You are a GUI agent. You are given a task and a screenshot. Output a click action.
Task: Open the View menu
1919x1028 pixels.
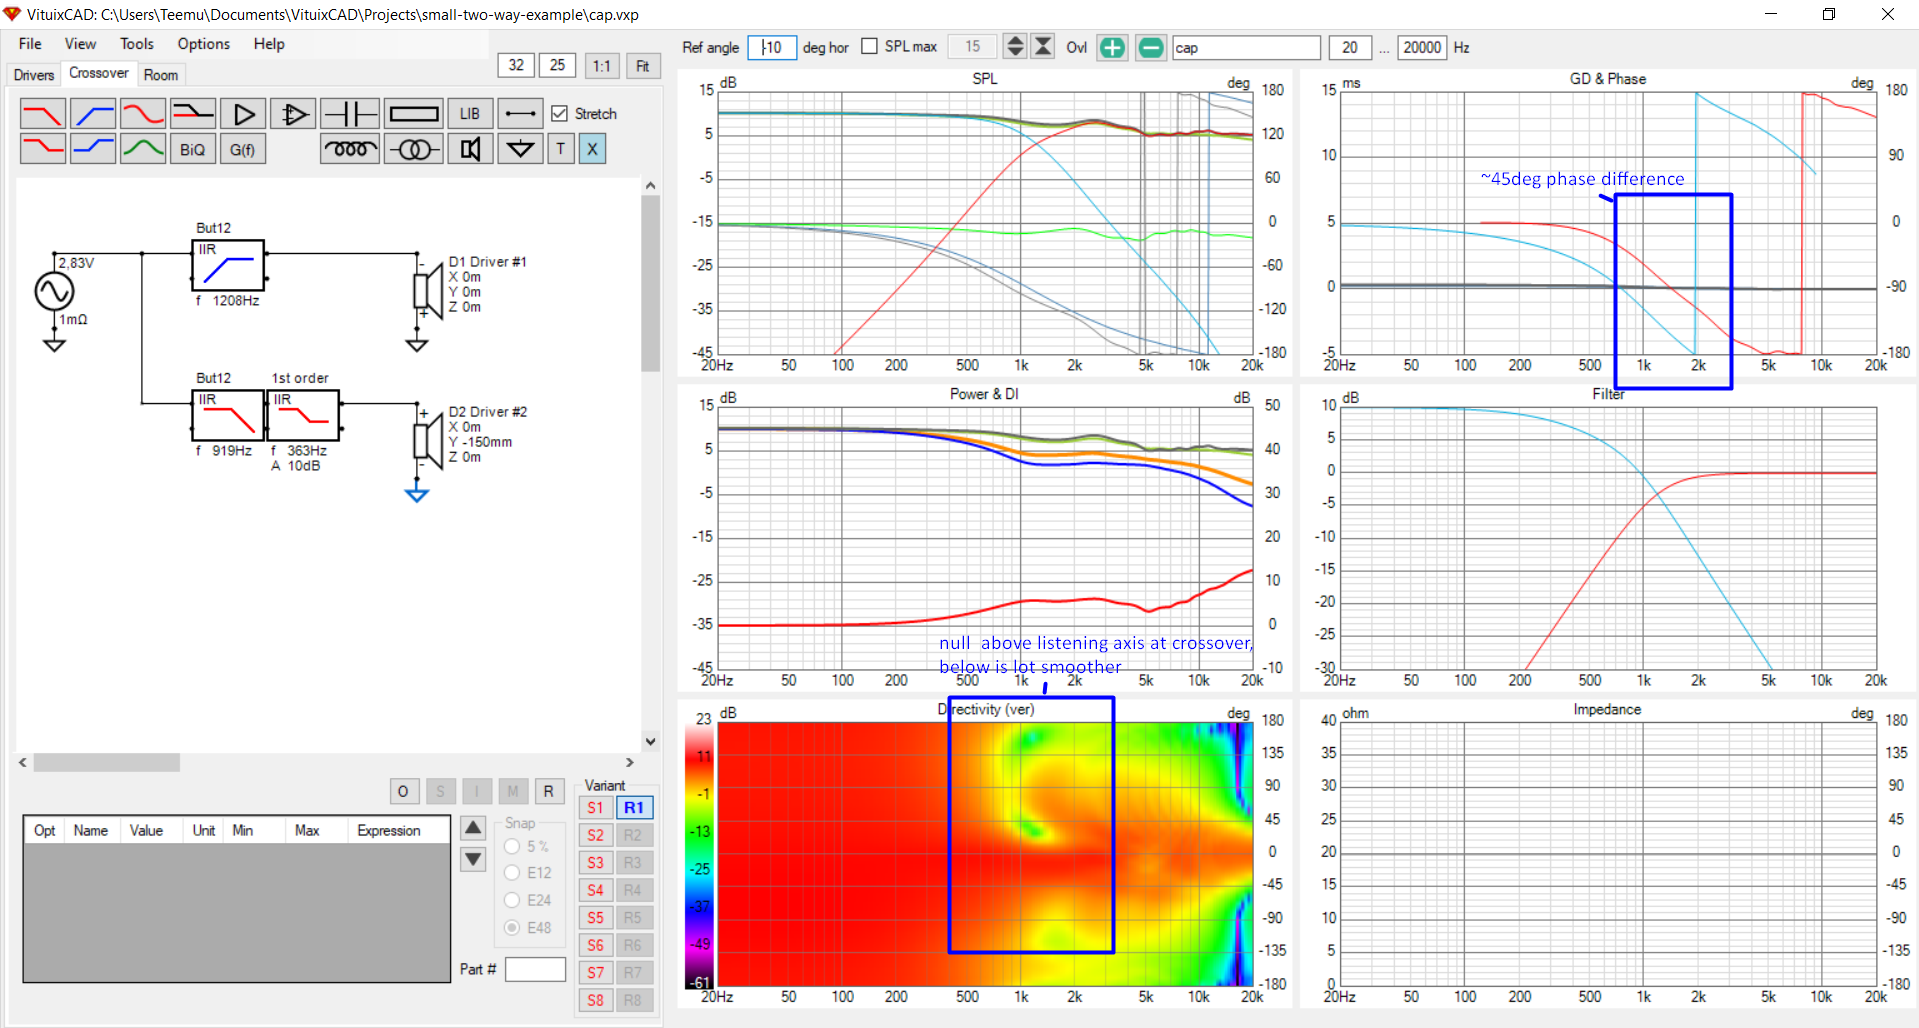click(80, 44)
